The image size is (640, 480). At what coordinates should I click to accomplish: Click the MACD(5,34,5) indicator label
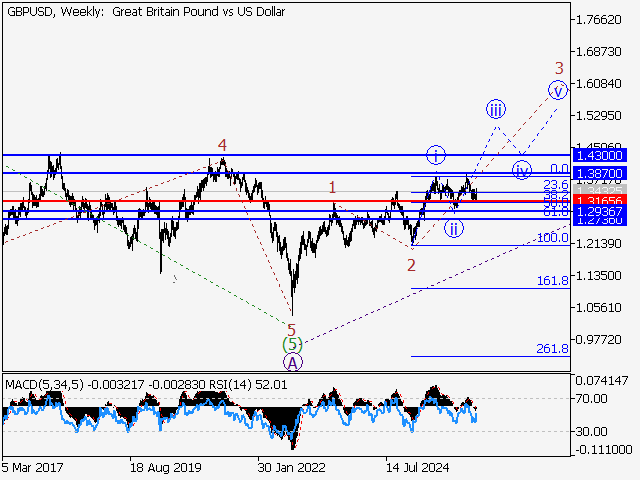click(43, 383)
